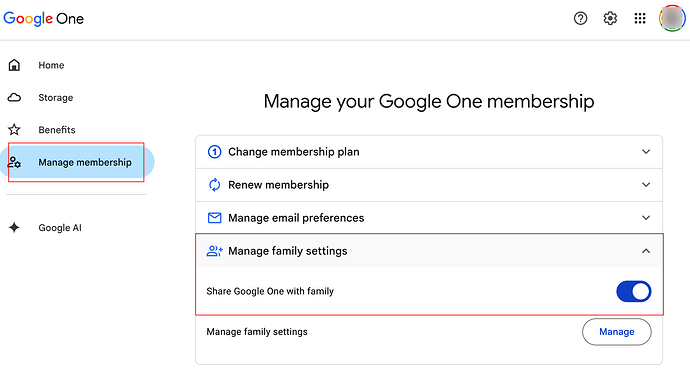The height and width of the screenshot is (371, 690).
Task: Open Google AI in the sidebar
Action: point(60,228)
